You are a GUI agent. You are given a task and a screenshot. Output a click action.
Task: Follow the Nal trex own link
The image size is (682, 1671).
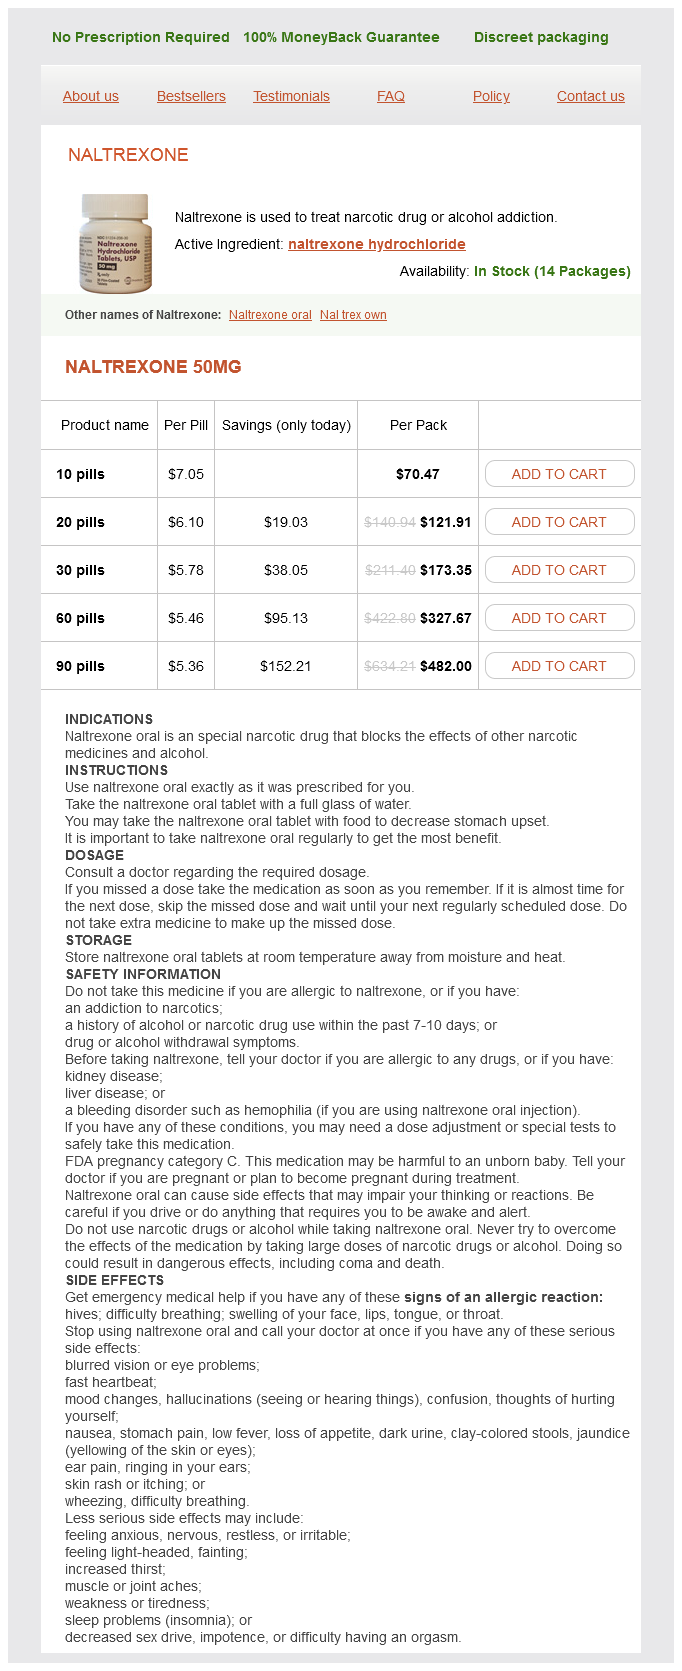pos(353,315)
